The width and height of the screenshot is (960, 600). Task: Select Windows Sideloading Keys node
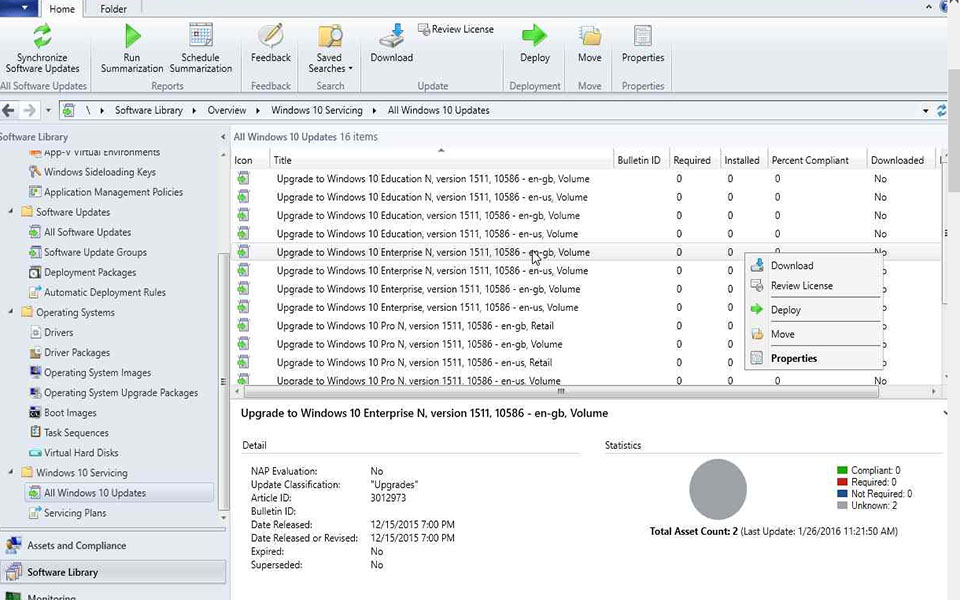coord(93,172)
